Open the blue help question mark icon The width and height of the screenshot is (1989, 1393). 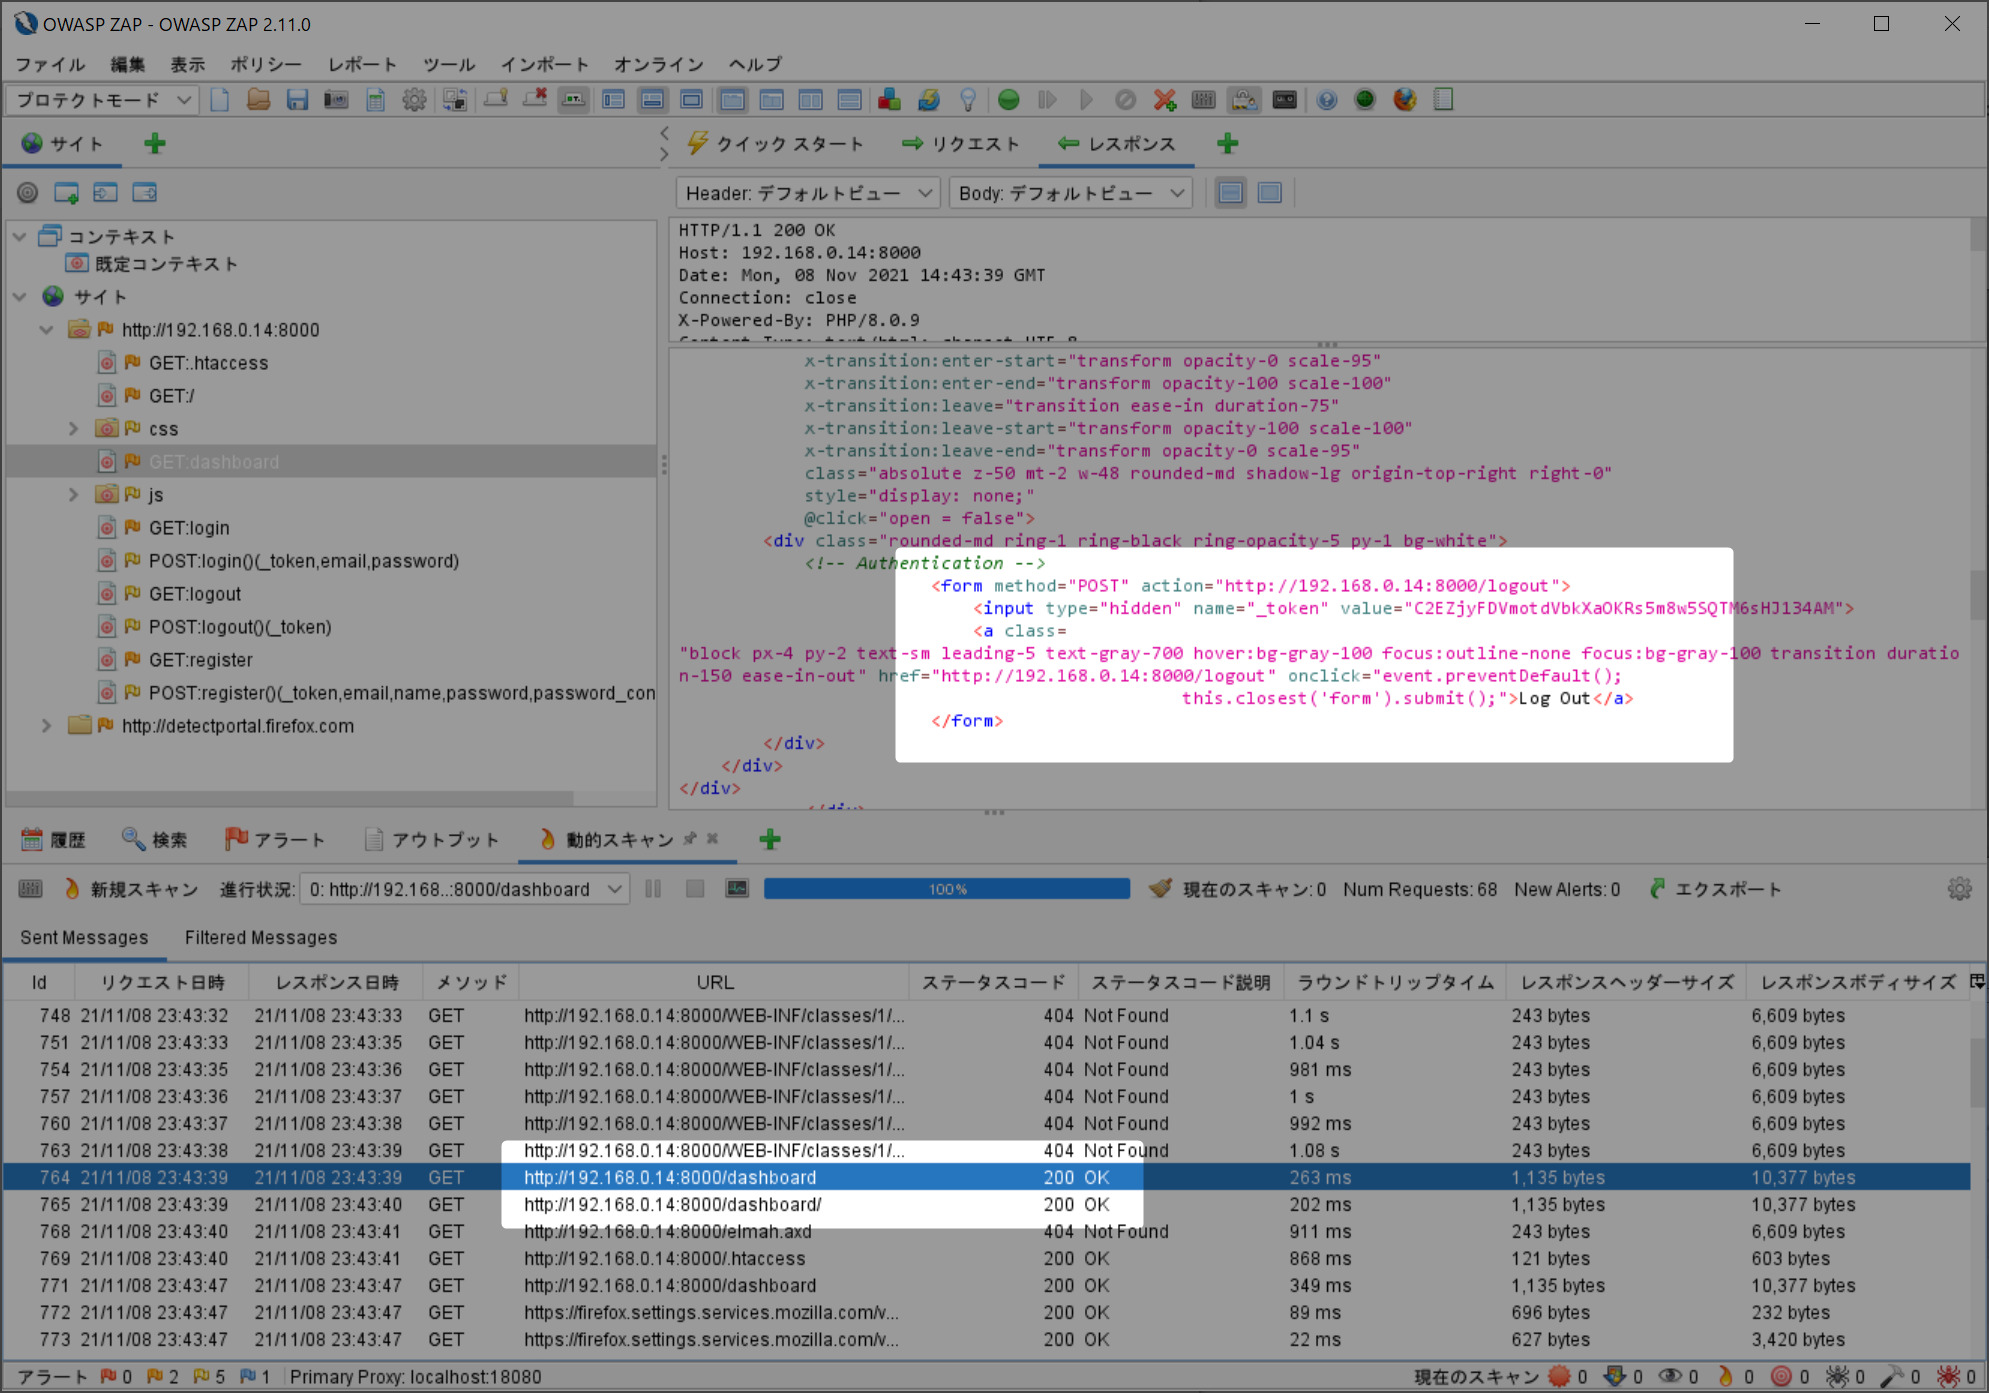click(1327, 100)
